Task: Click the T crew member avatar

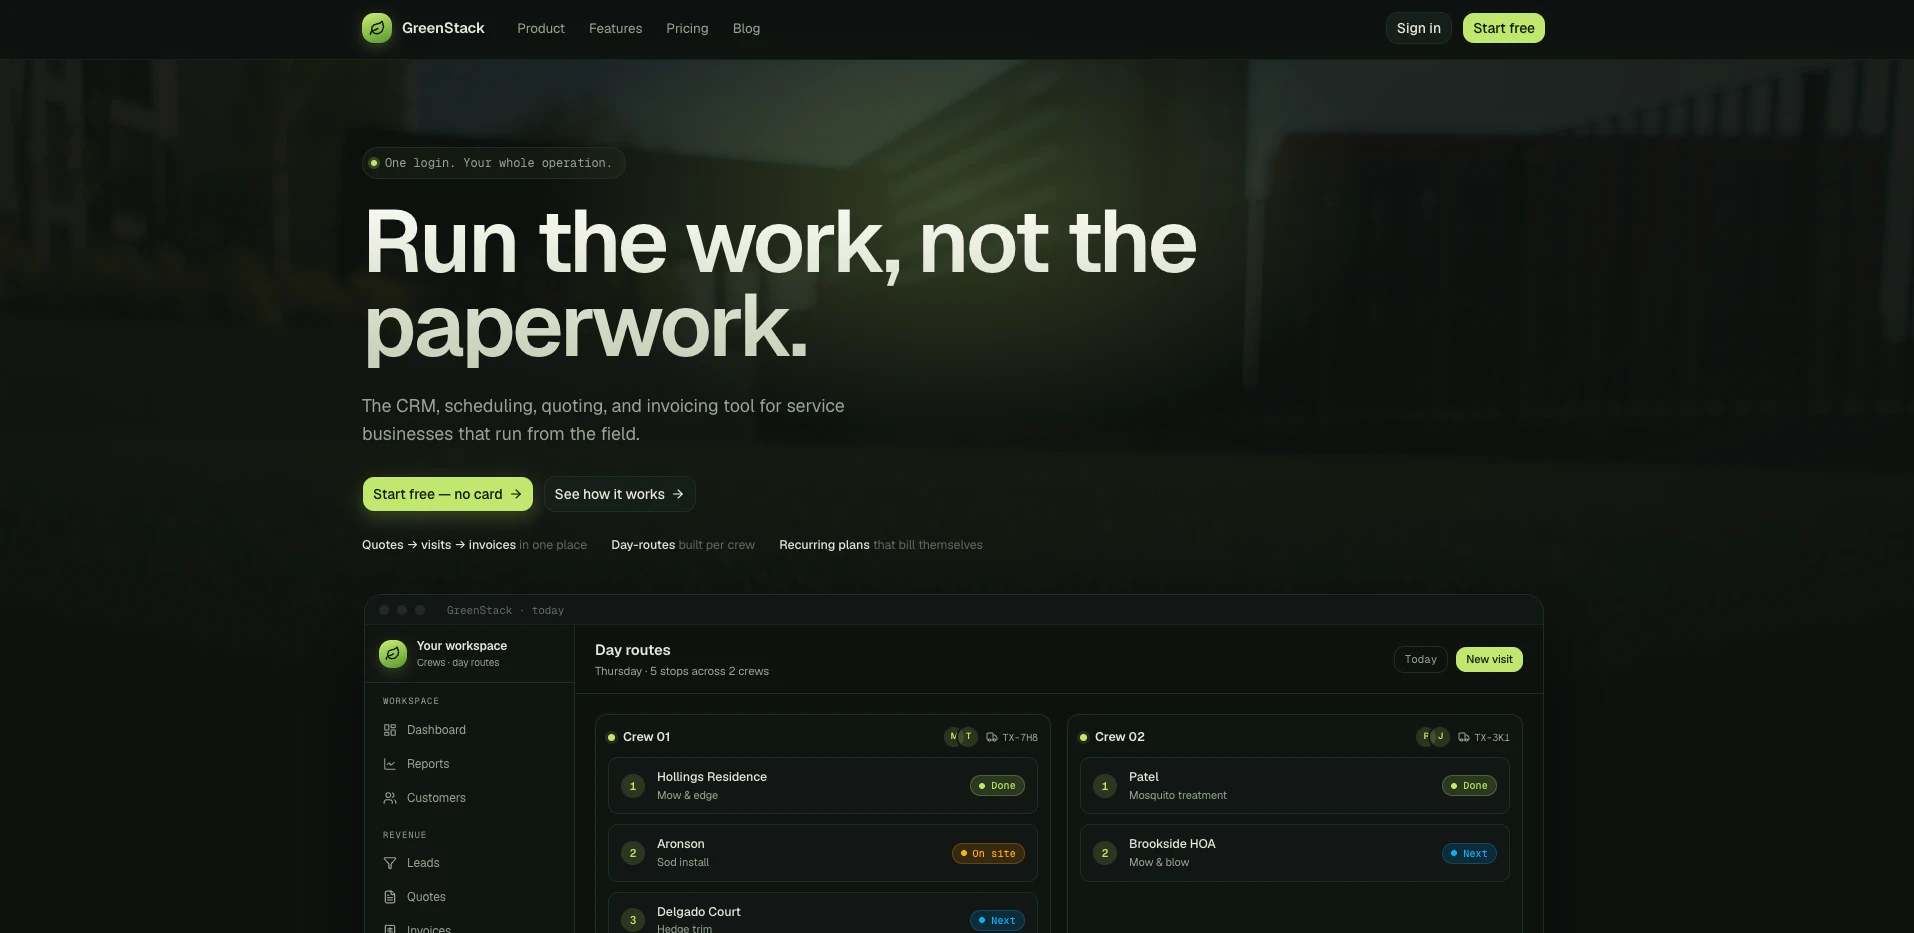Action: click(x=968, y=737)
